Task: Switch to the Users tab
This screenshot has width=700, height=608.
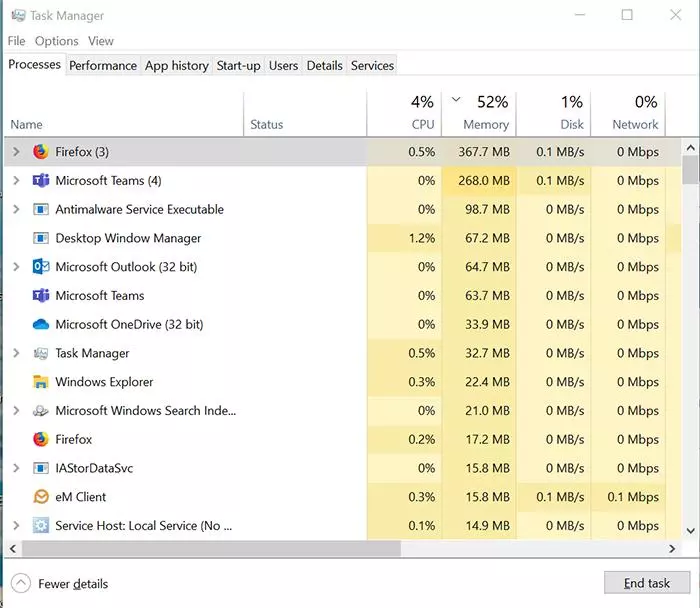Action: coord(283,66)
